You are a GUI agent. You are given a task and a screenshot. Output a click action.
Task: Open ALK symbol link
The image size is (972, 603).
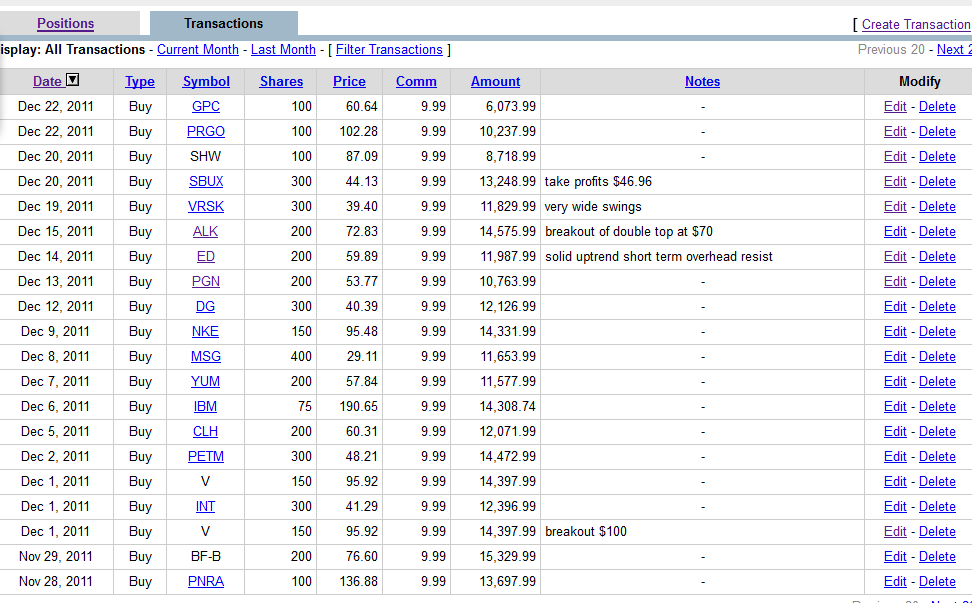point(205,231)
